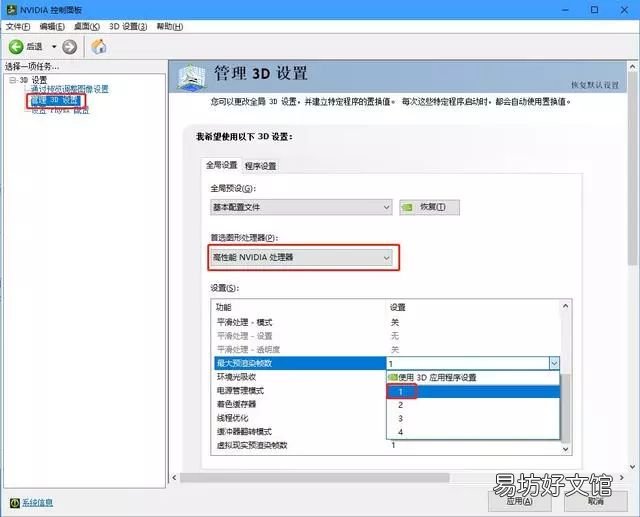Choose option 3 in the dropdown list
Screen dimensions: 640x517
tap(473, 419)
